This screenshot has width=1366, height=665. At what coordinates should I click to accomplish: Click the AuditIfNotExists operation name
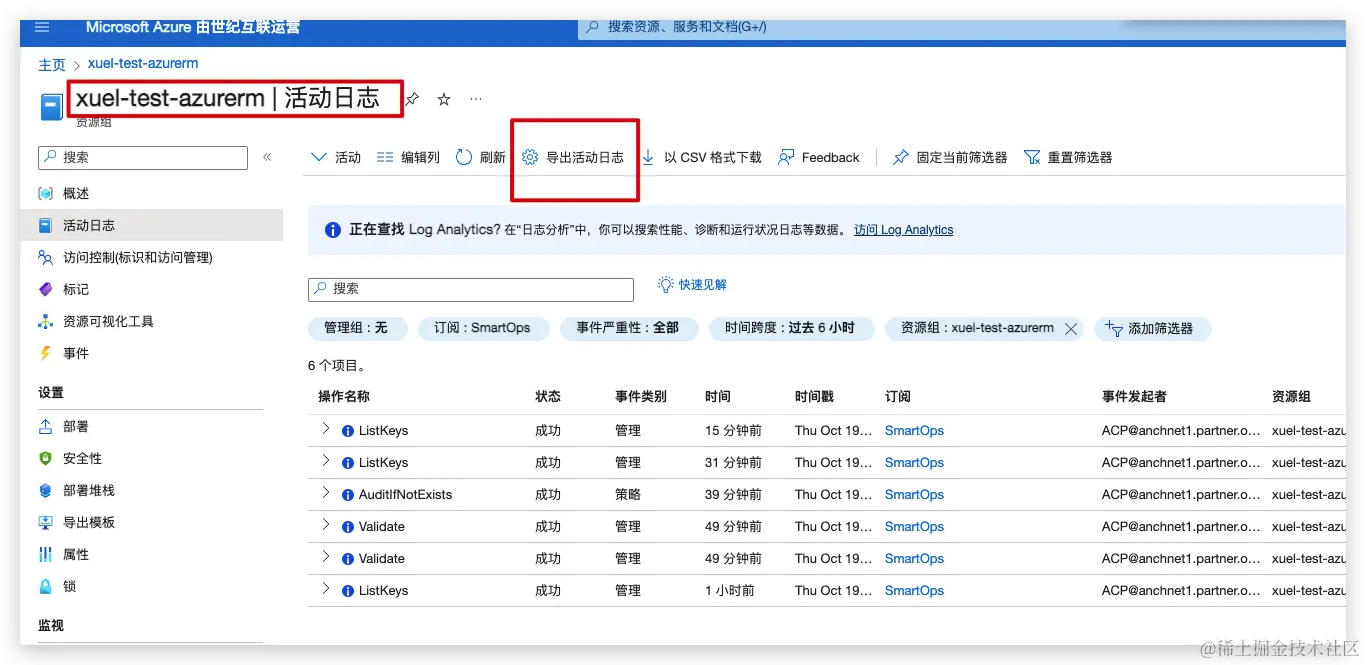click(405, 494)
